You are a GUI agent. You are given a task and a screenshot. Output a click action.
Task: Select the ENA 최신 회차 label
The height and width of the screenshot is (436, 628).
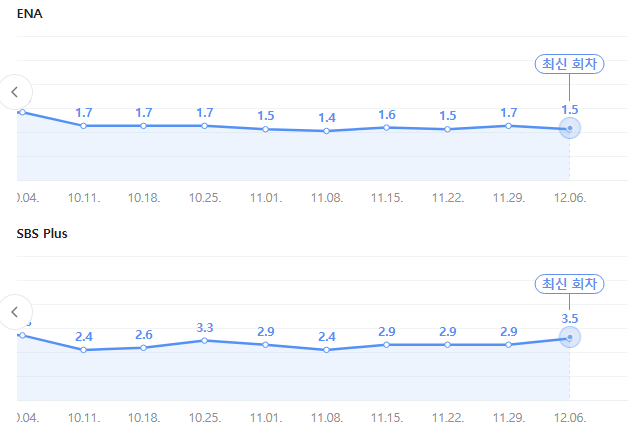[569, 64]
